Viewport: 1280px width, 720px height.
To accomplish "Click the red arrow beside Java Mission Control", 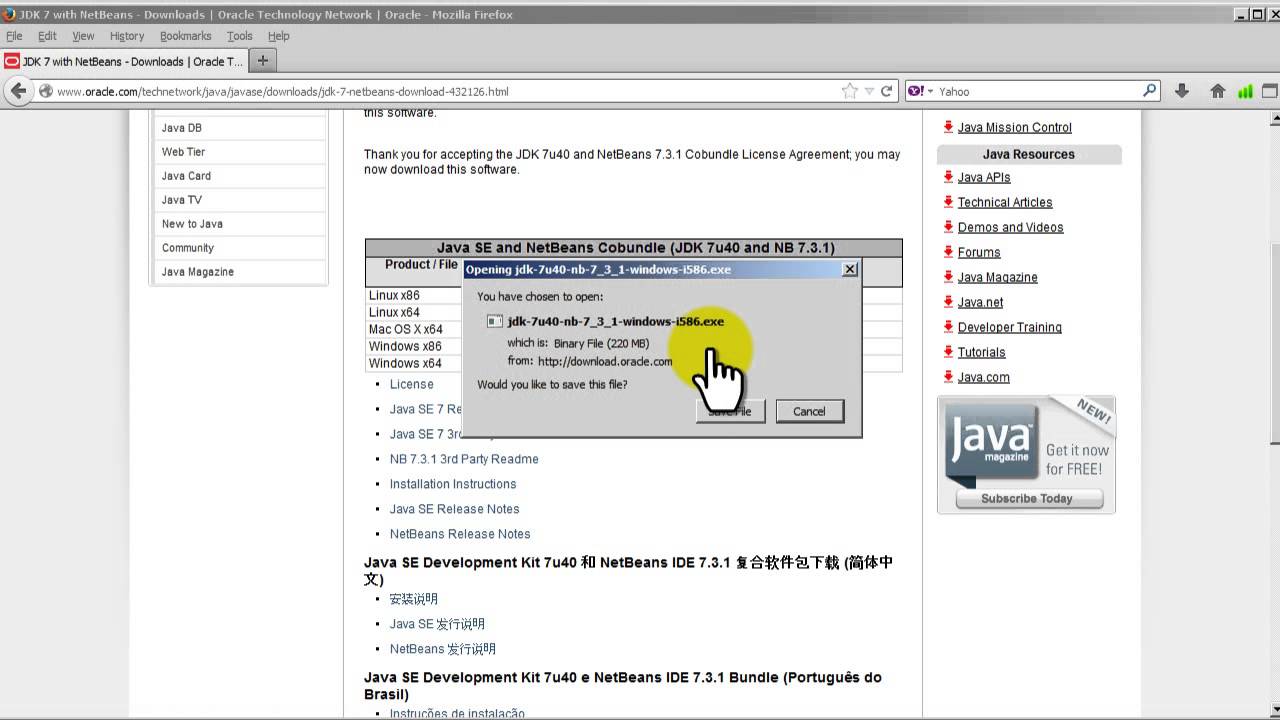I will tap(948, 127).
